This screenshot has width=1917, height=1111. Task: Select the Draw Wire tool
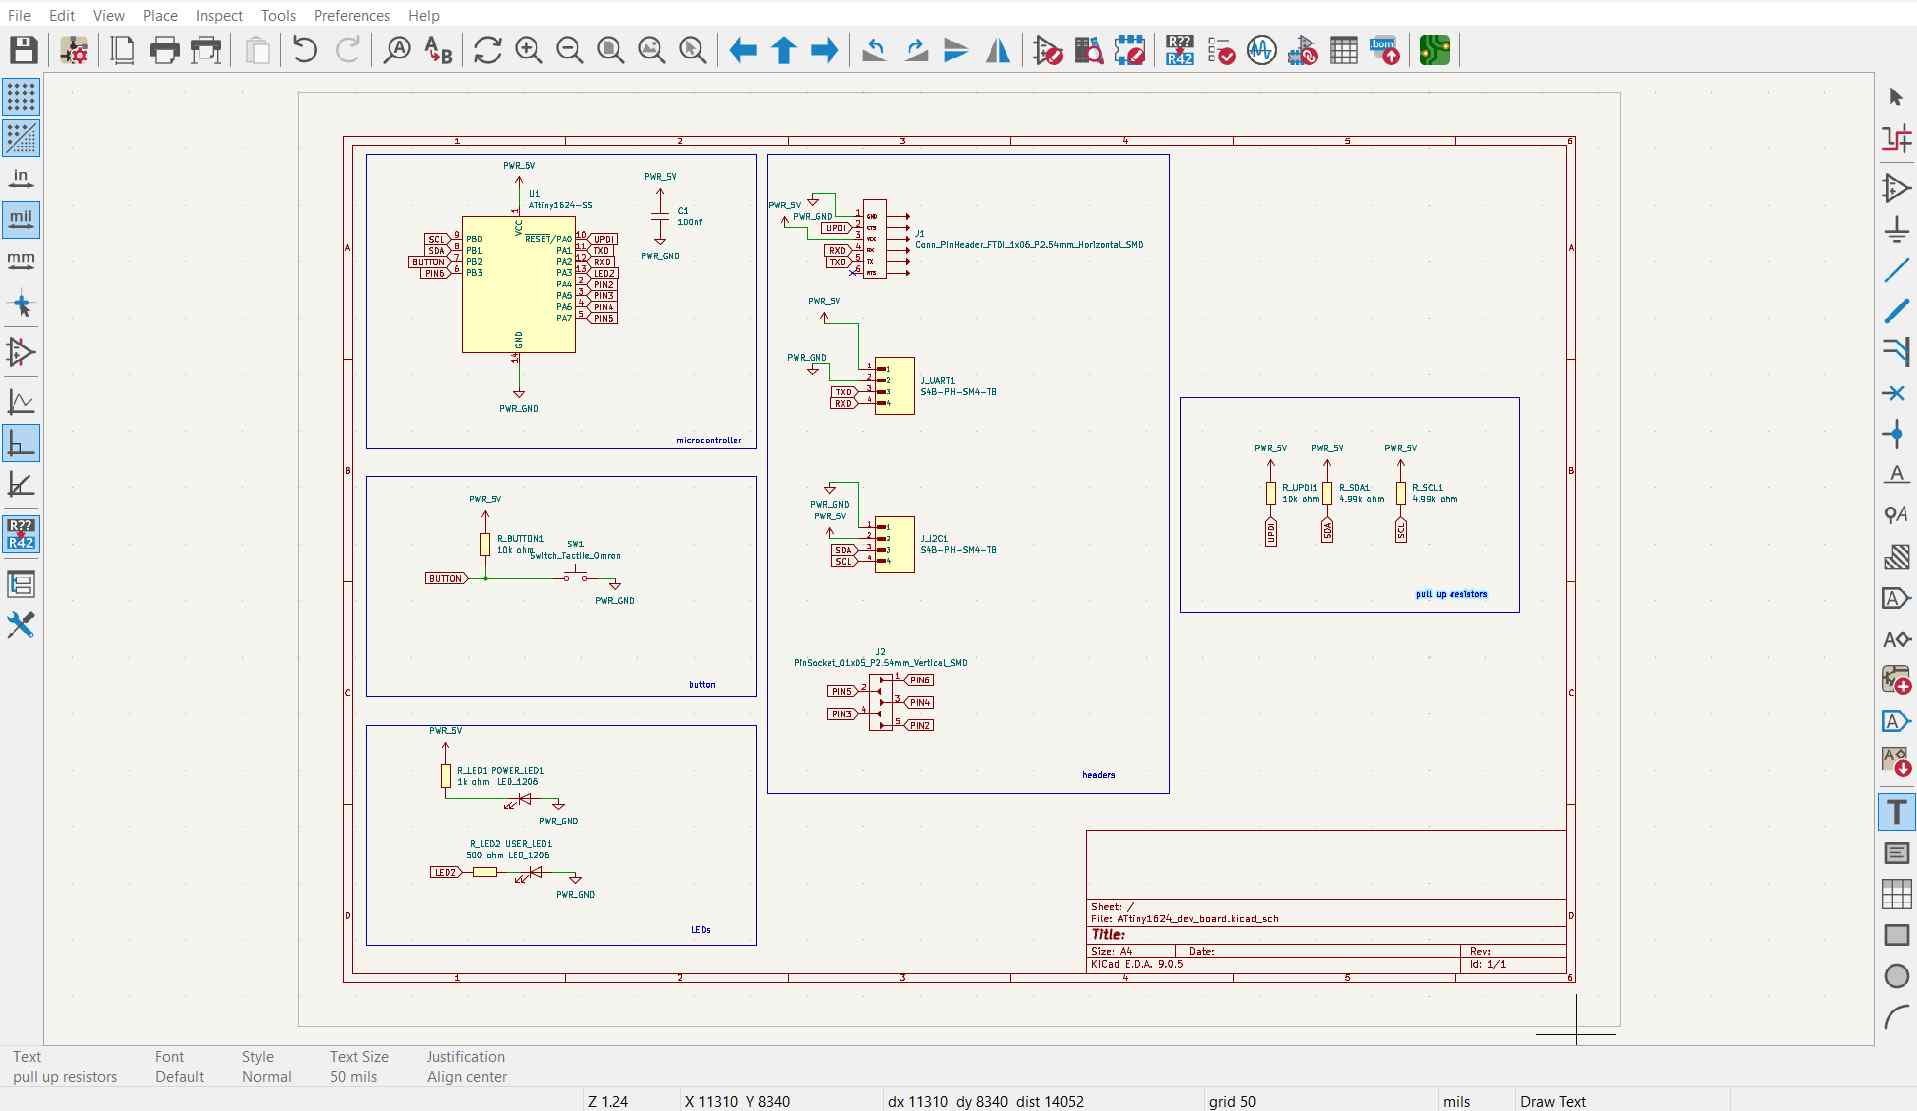(x=1896, y=270)
